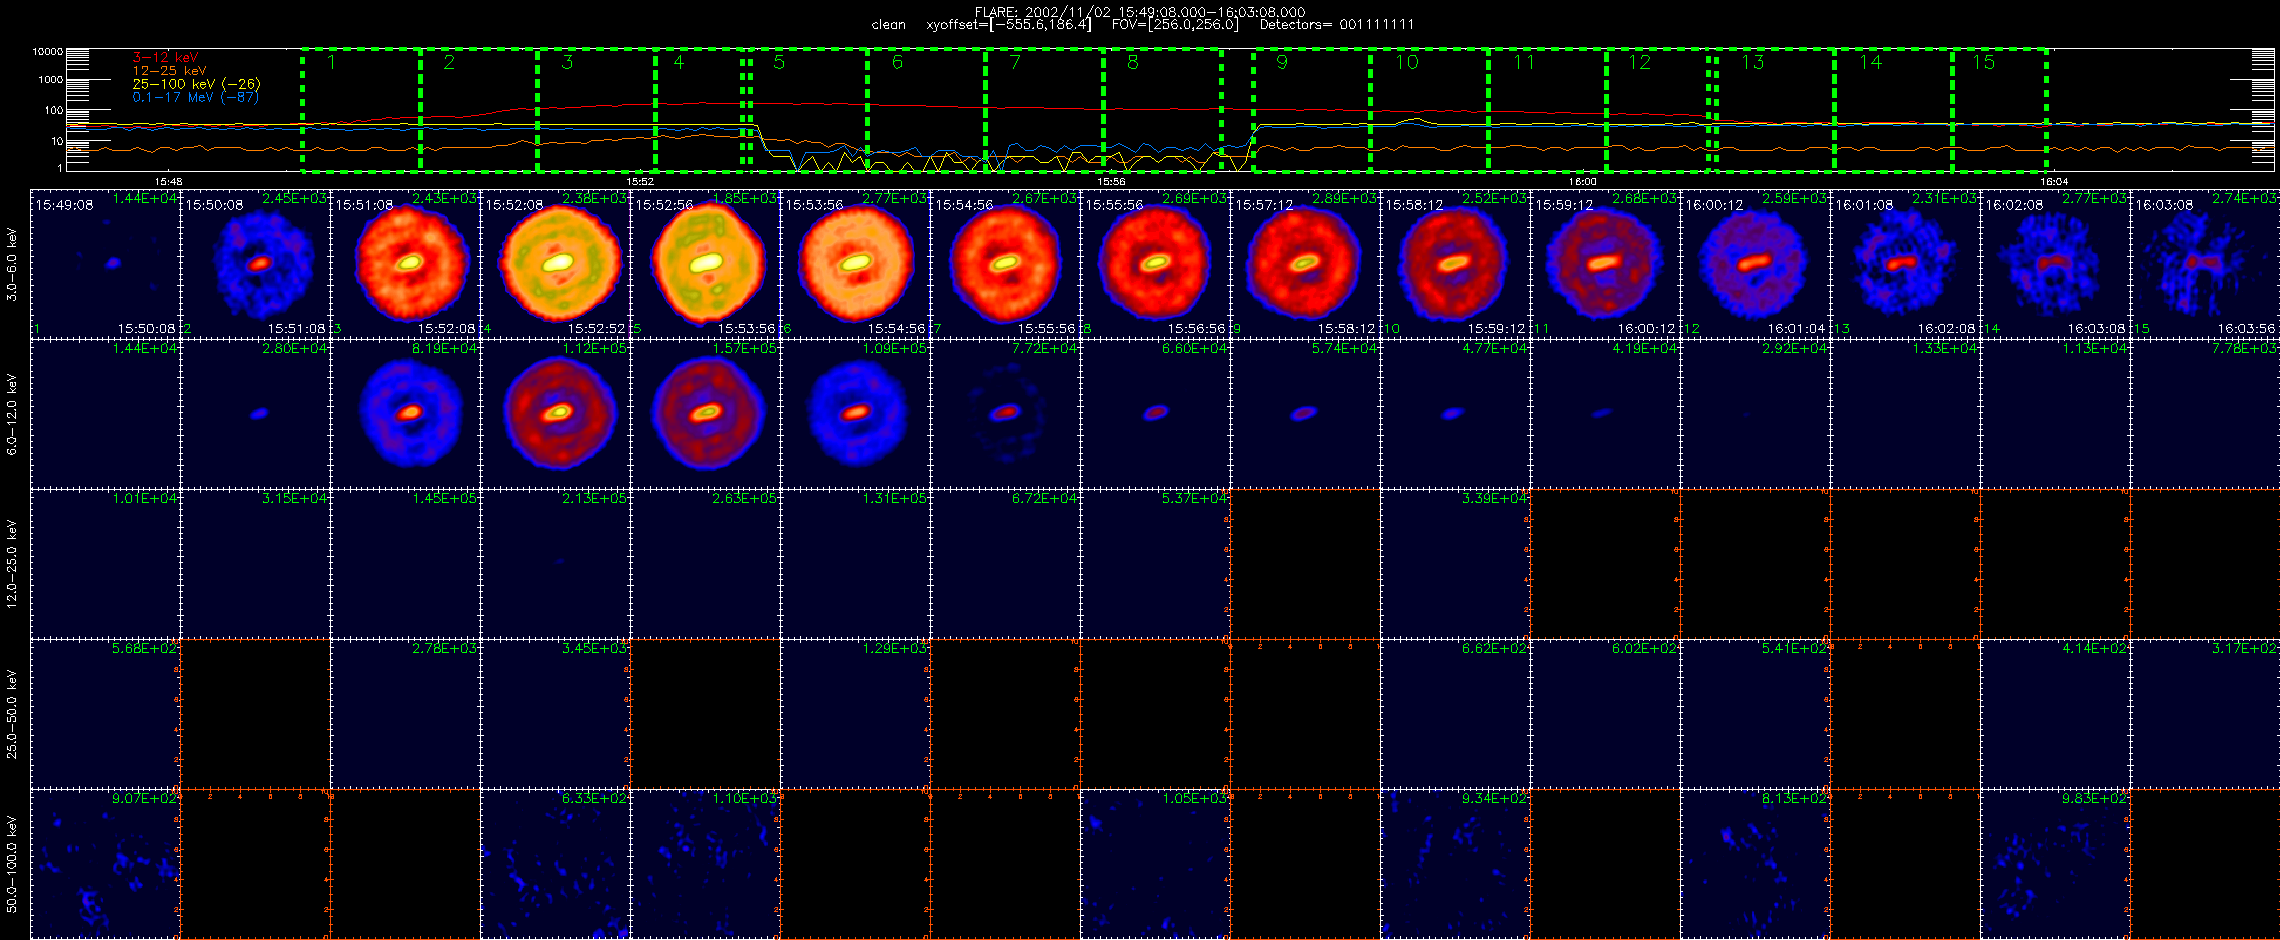Click the yellow '25-100 keV (-26)' legend entry
This screenshot has width=2280, height=940.
(196, 84)
